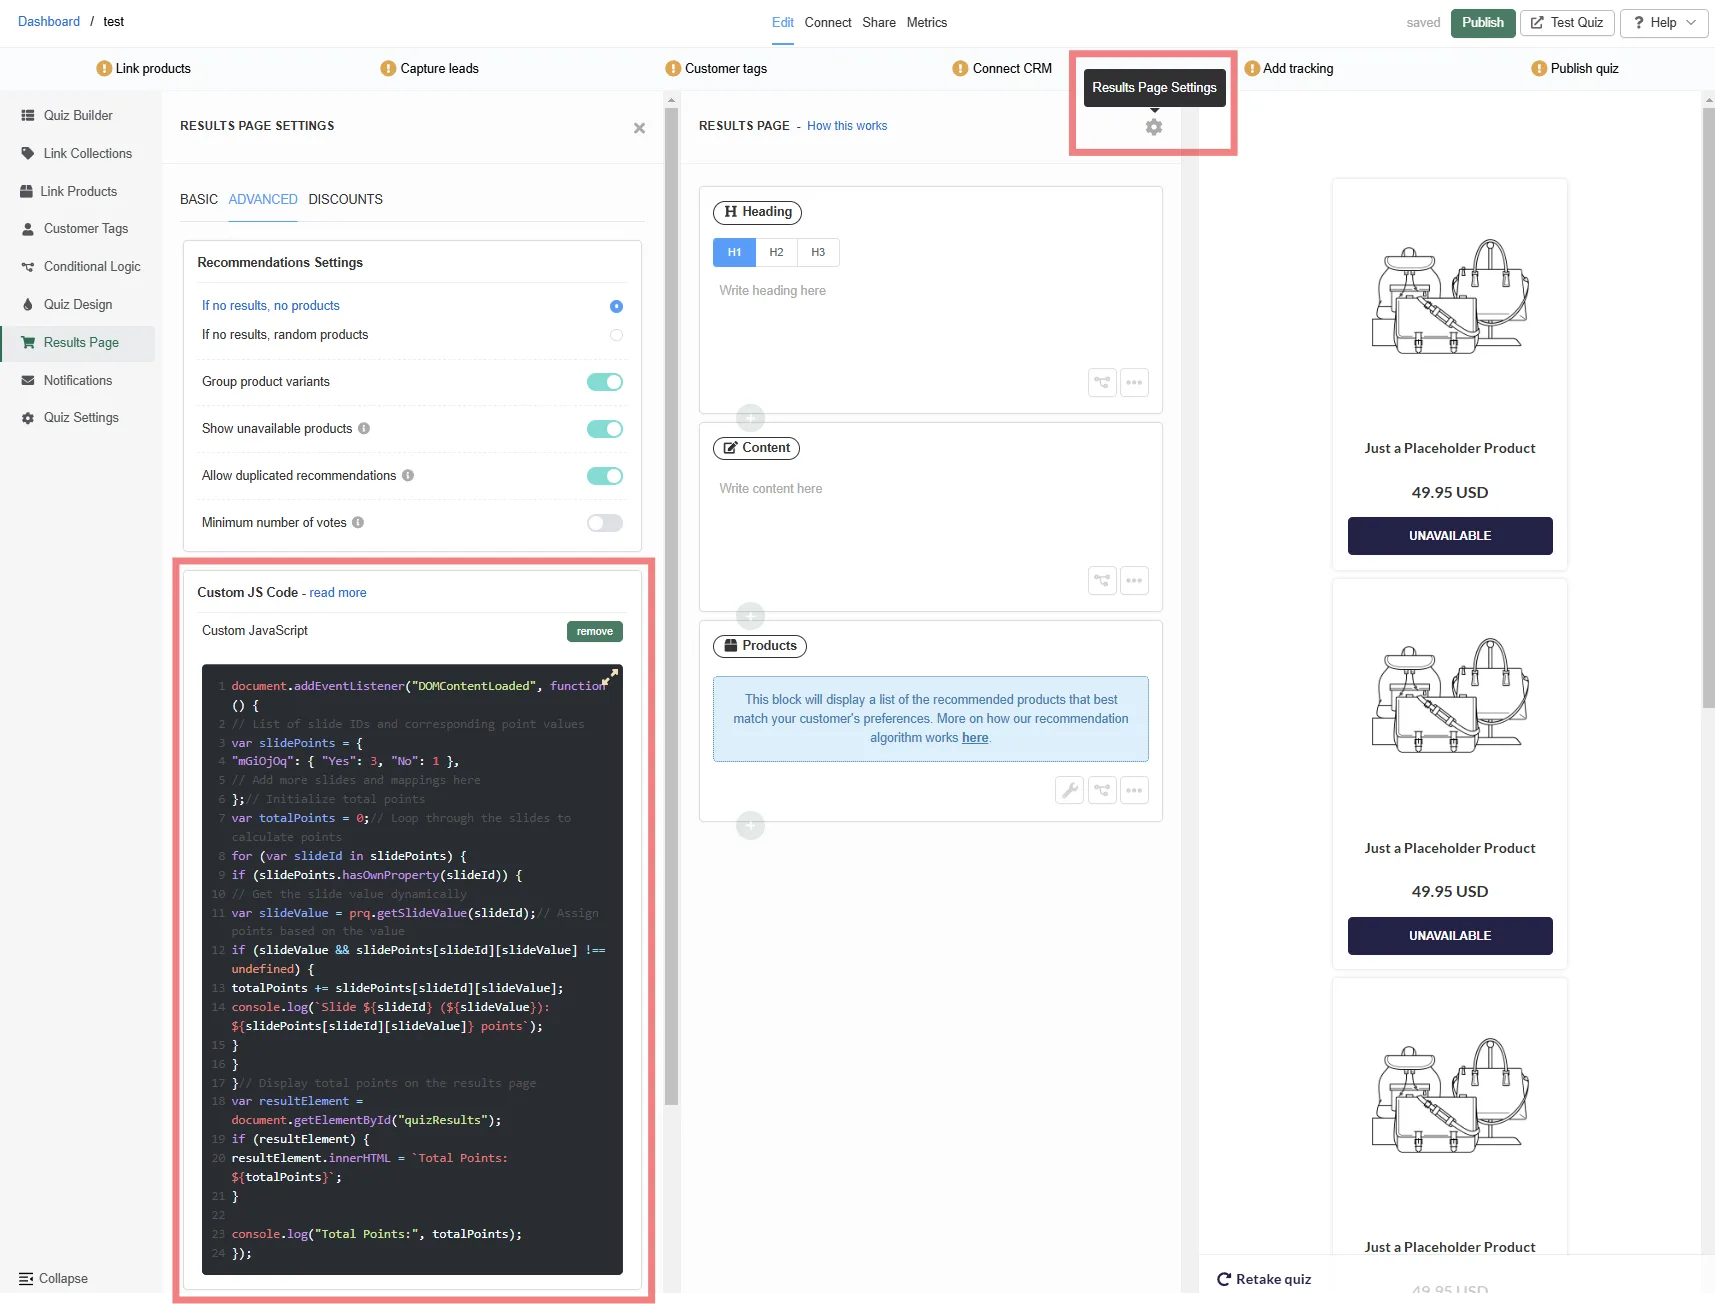Open logic icon in Heading block
Image resolution: width=1715 pixels, height=1304 pixels.
[1102, 382]
